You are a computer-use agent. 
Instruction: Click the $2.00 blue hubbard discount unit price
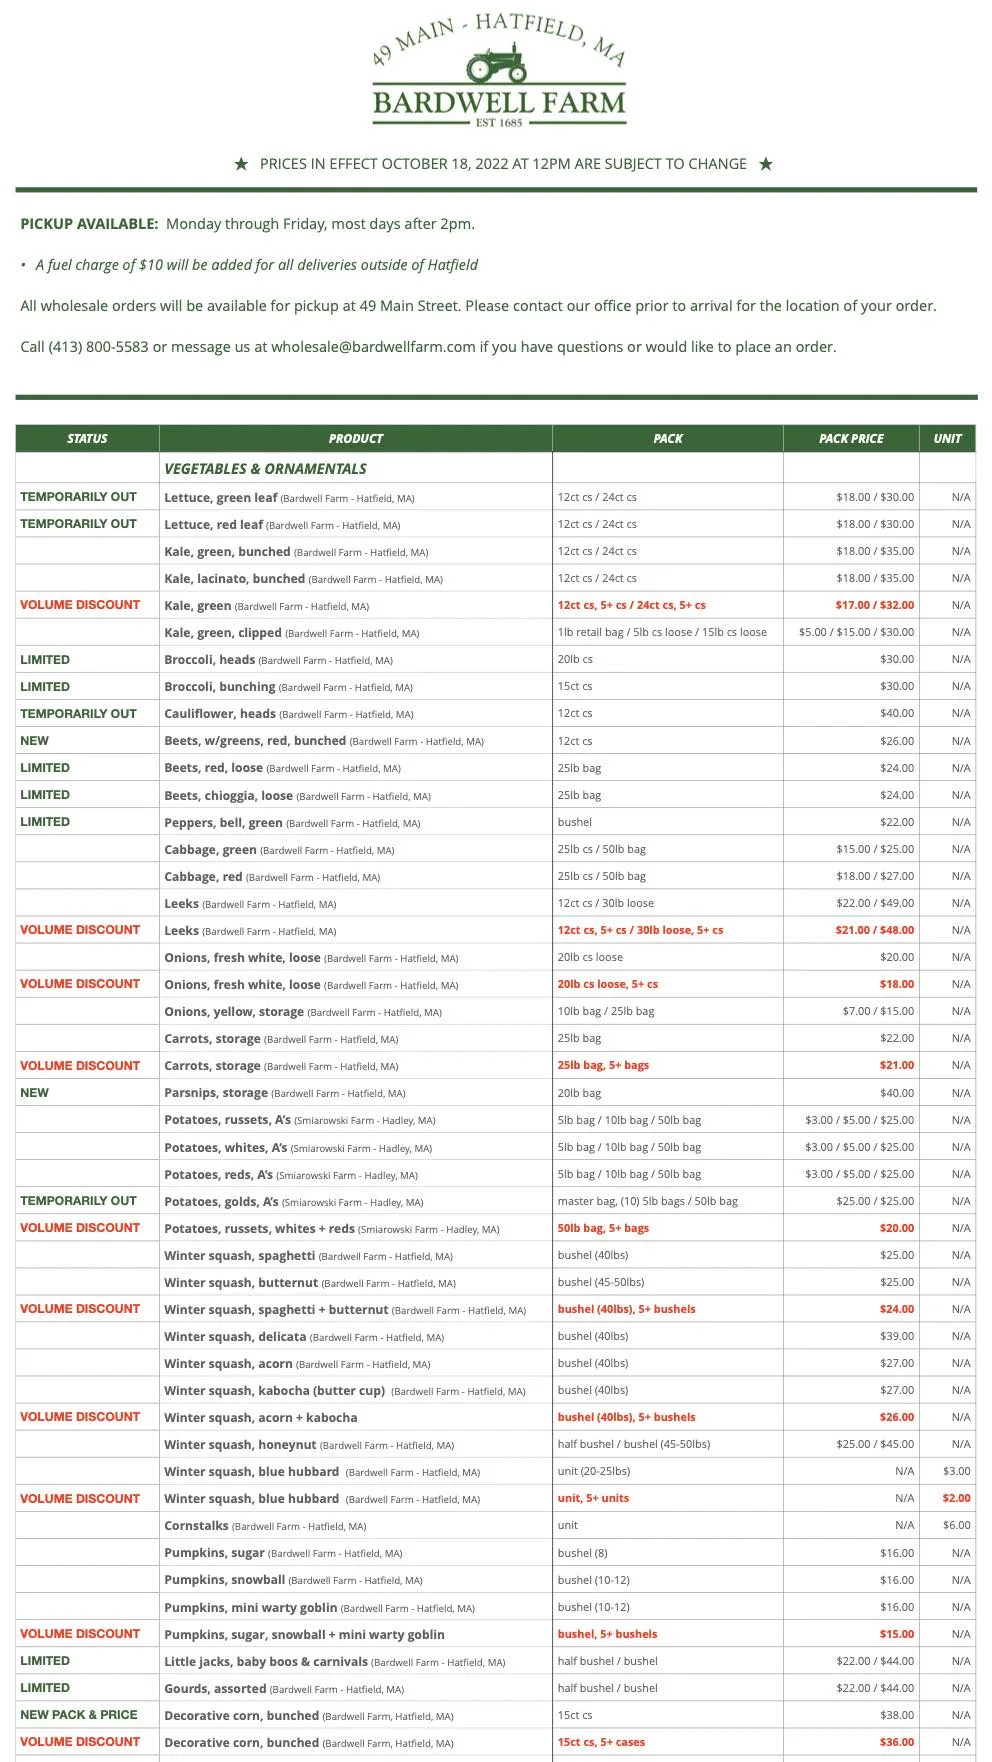pos(956,1498)
